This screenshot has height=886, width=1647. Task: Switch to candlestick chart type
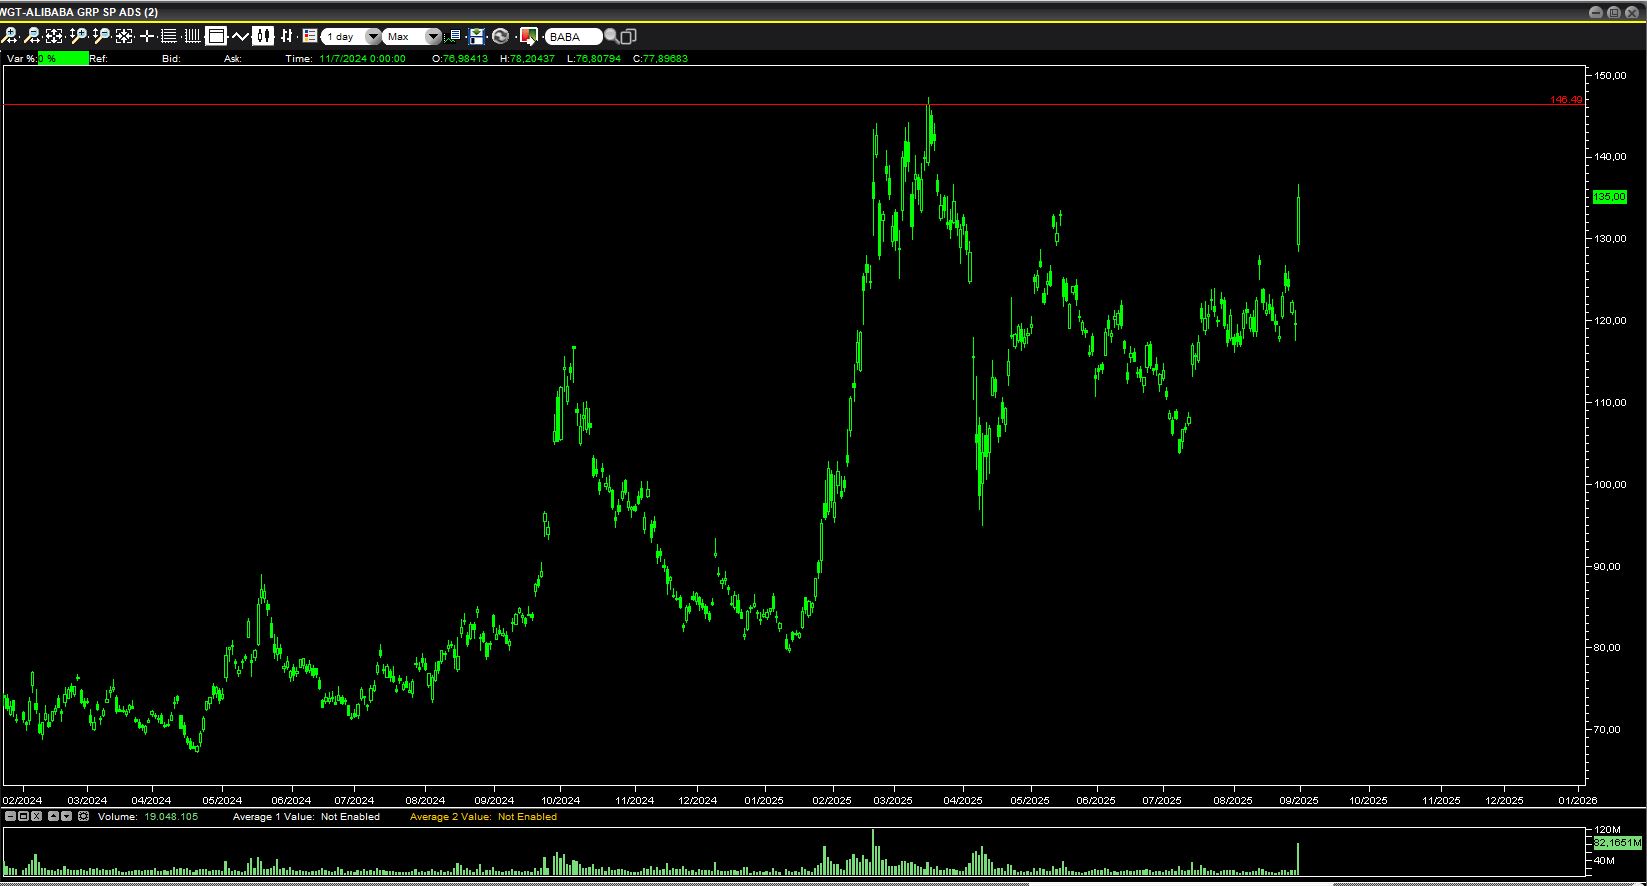tap(263, 36)
